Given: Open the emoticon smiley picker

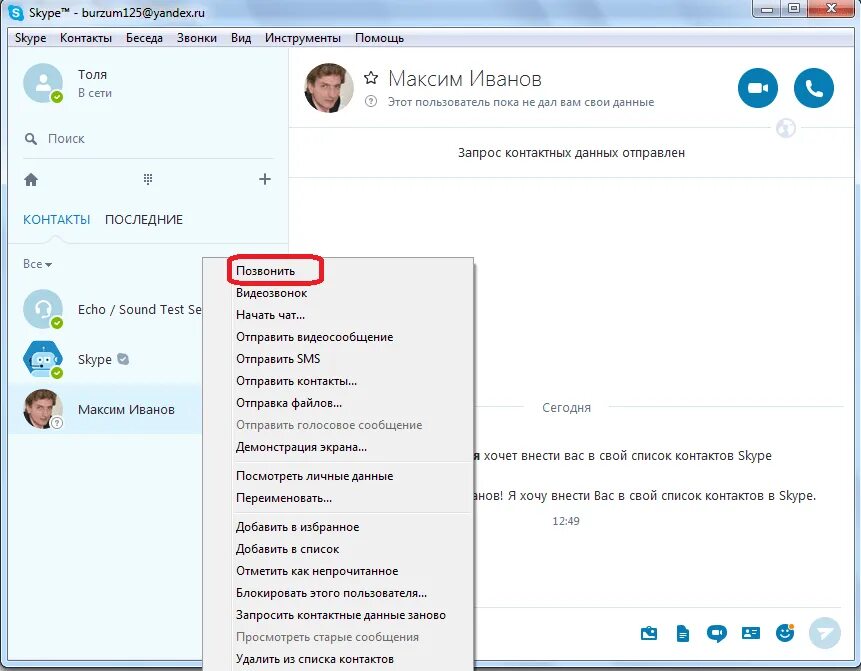Looking at the screenshot, I should pyautogui.click(x=785, y=633).
